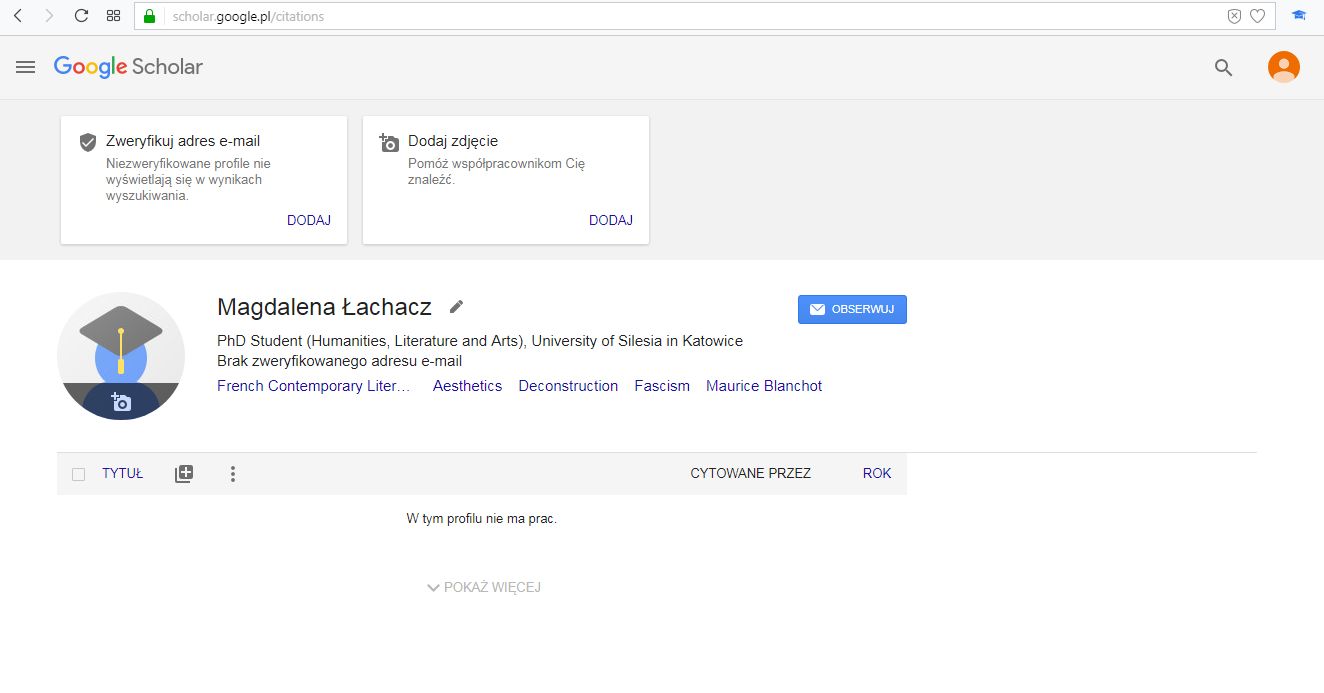Go back with the browser back arrow
1324x693 pixels.
pos(18,16)
